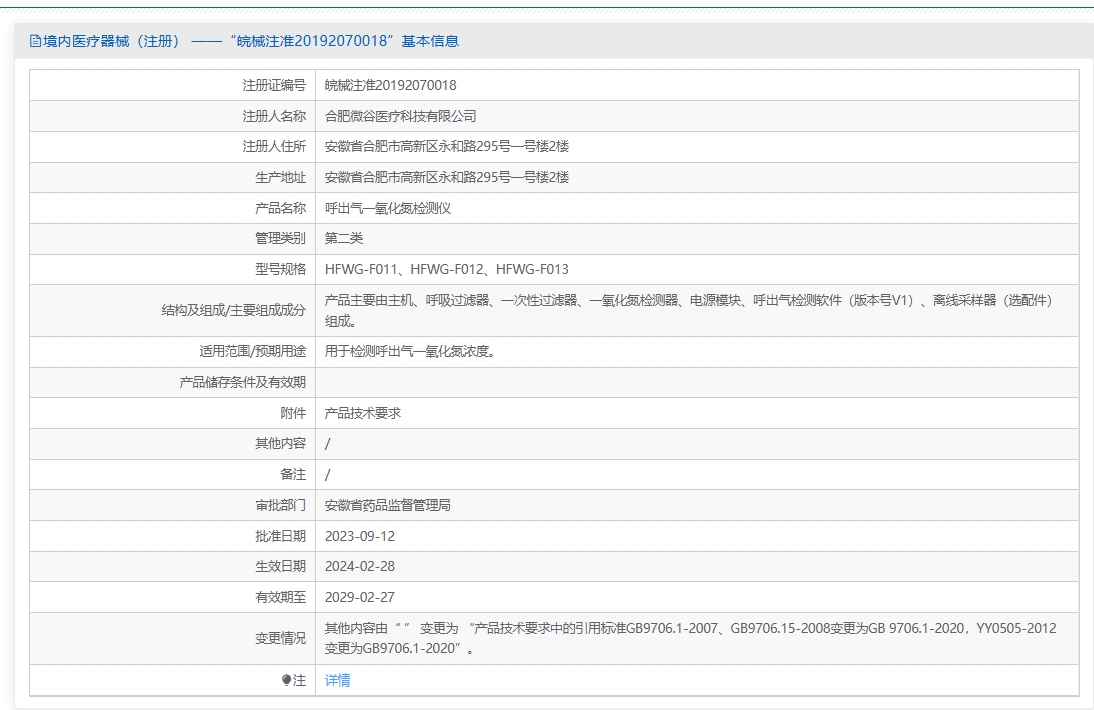Click the 注册证编号 label
This screenshot has width=1094, height=710.
click(x=274, y=85)
